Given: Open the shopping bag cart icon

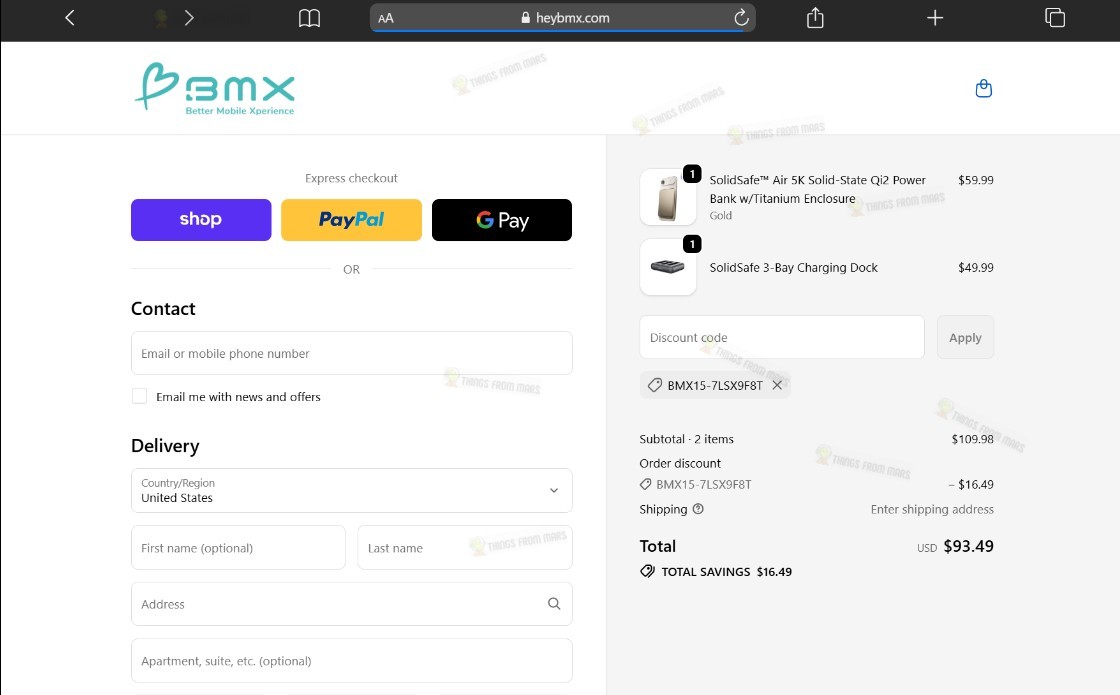Looking at the screenshot, I should [x=984, y=89].
